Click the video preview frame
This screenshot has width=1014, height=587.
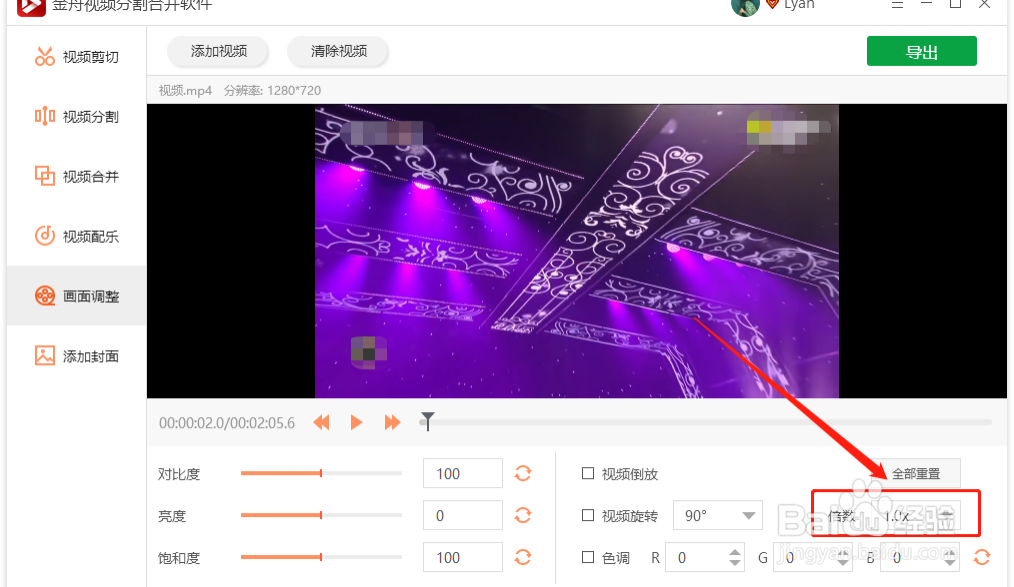pos(577,251)
